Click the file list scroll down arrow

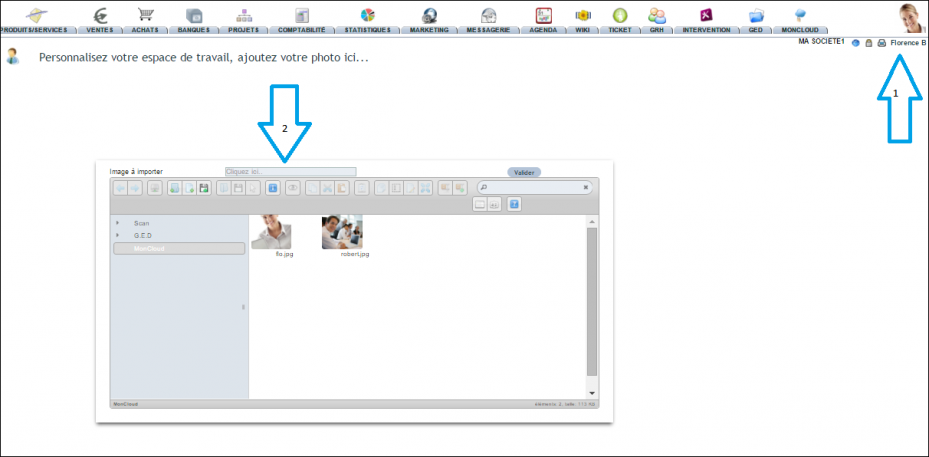(592, 393)
